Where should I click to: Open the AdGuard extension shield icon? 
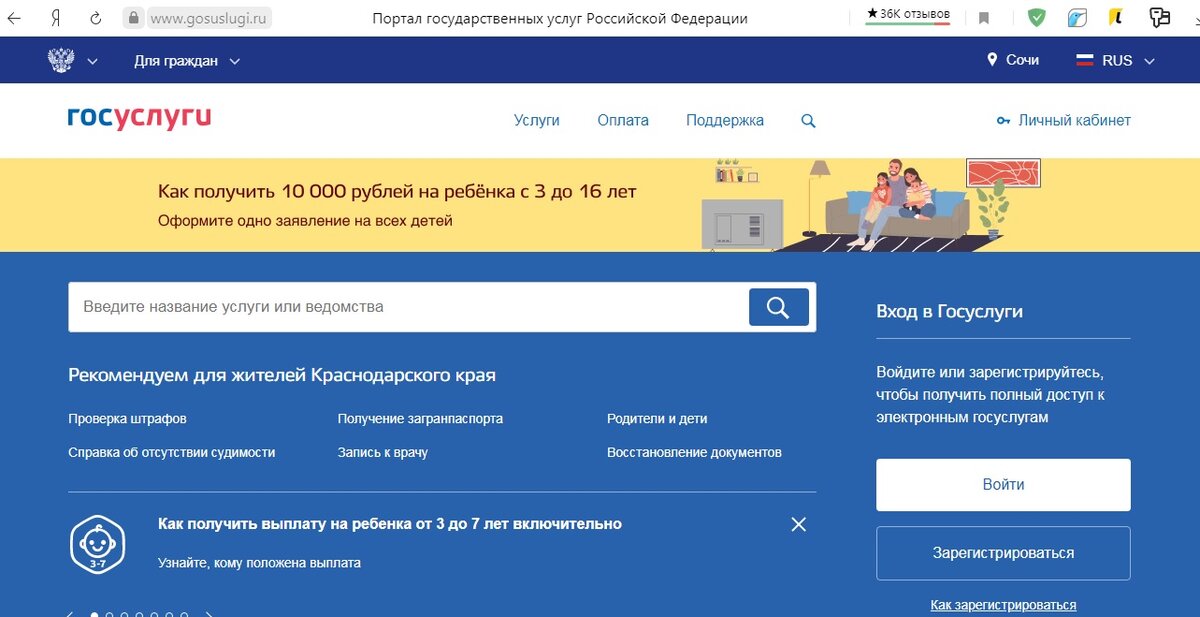click(x=1036, y=17)
